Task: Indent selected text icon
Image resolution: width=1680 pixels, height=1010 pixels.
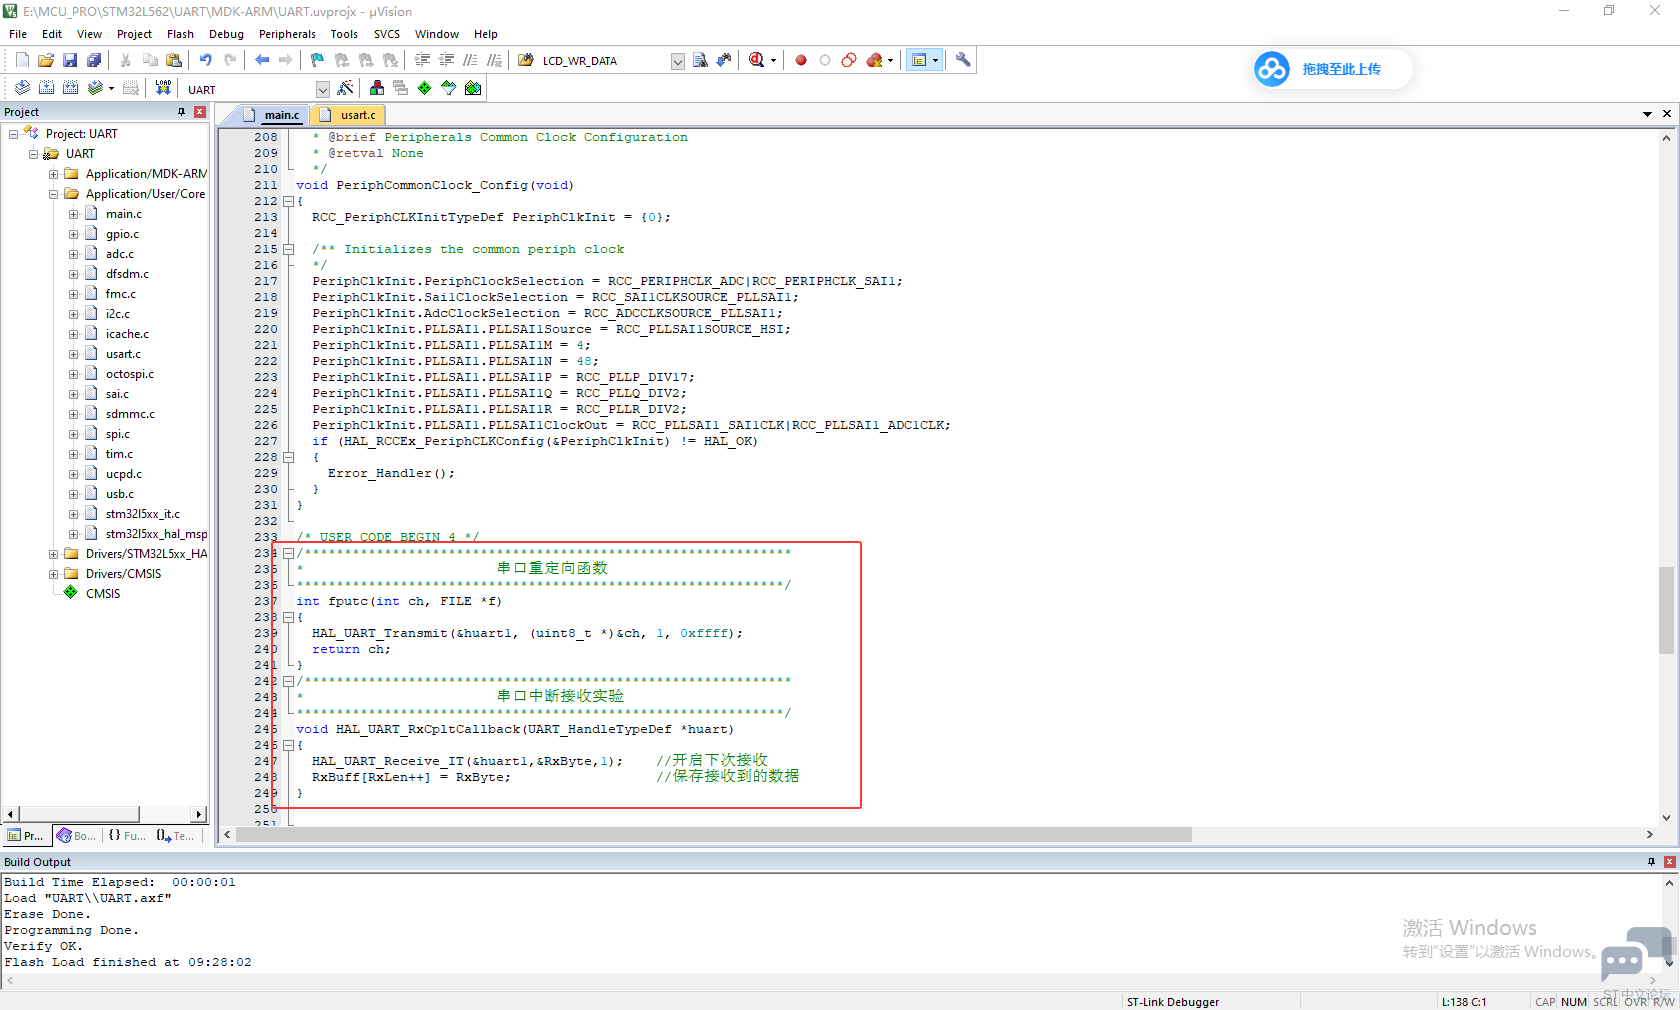Action: (x=422, y=60)
